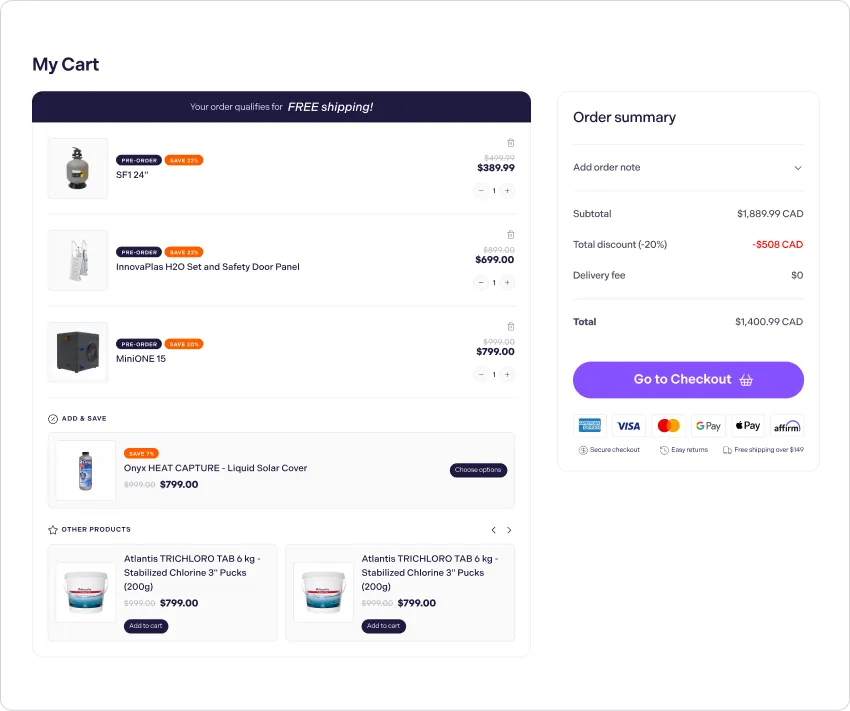Open MiniONE 15 heat pump thumbnail

[x=78, y=352]
